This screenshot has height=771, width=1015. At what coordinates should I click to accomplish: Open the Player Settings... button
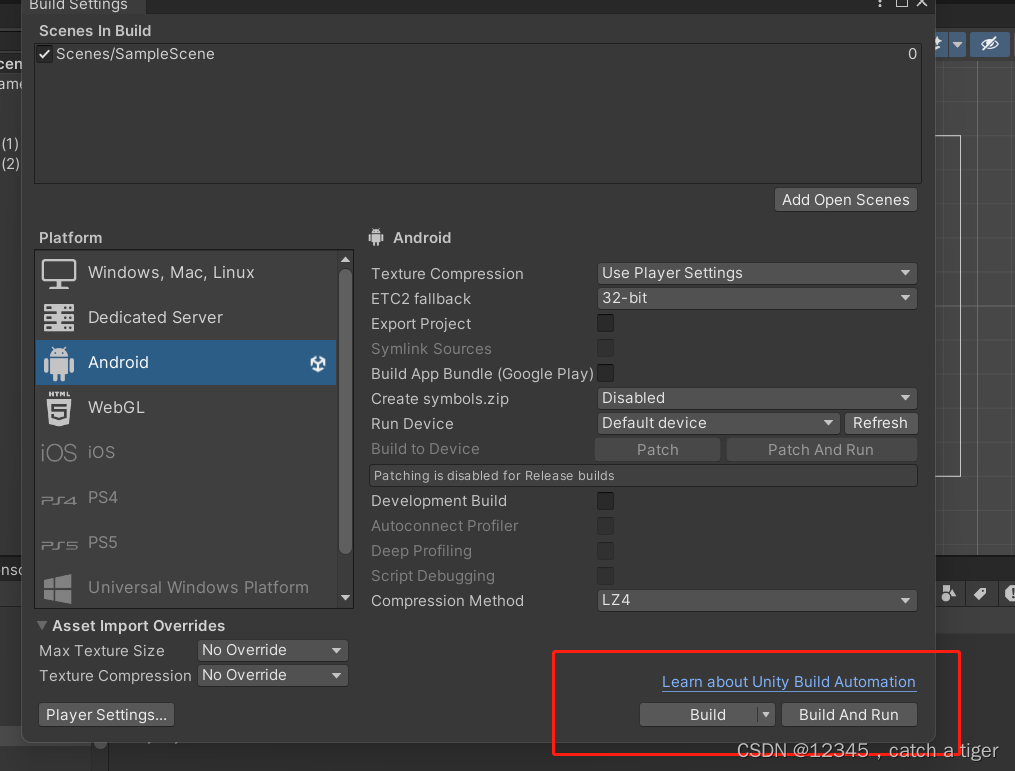pyautogui.click(x=107, y=715)
